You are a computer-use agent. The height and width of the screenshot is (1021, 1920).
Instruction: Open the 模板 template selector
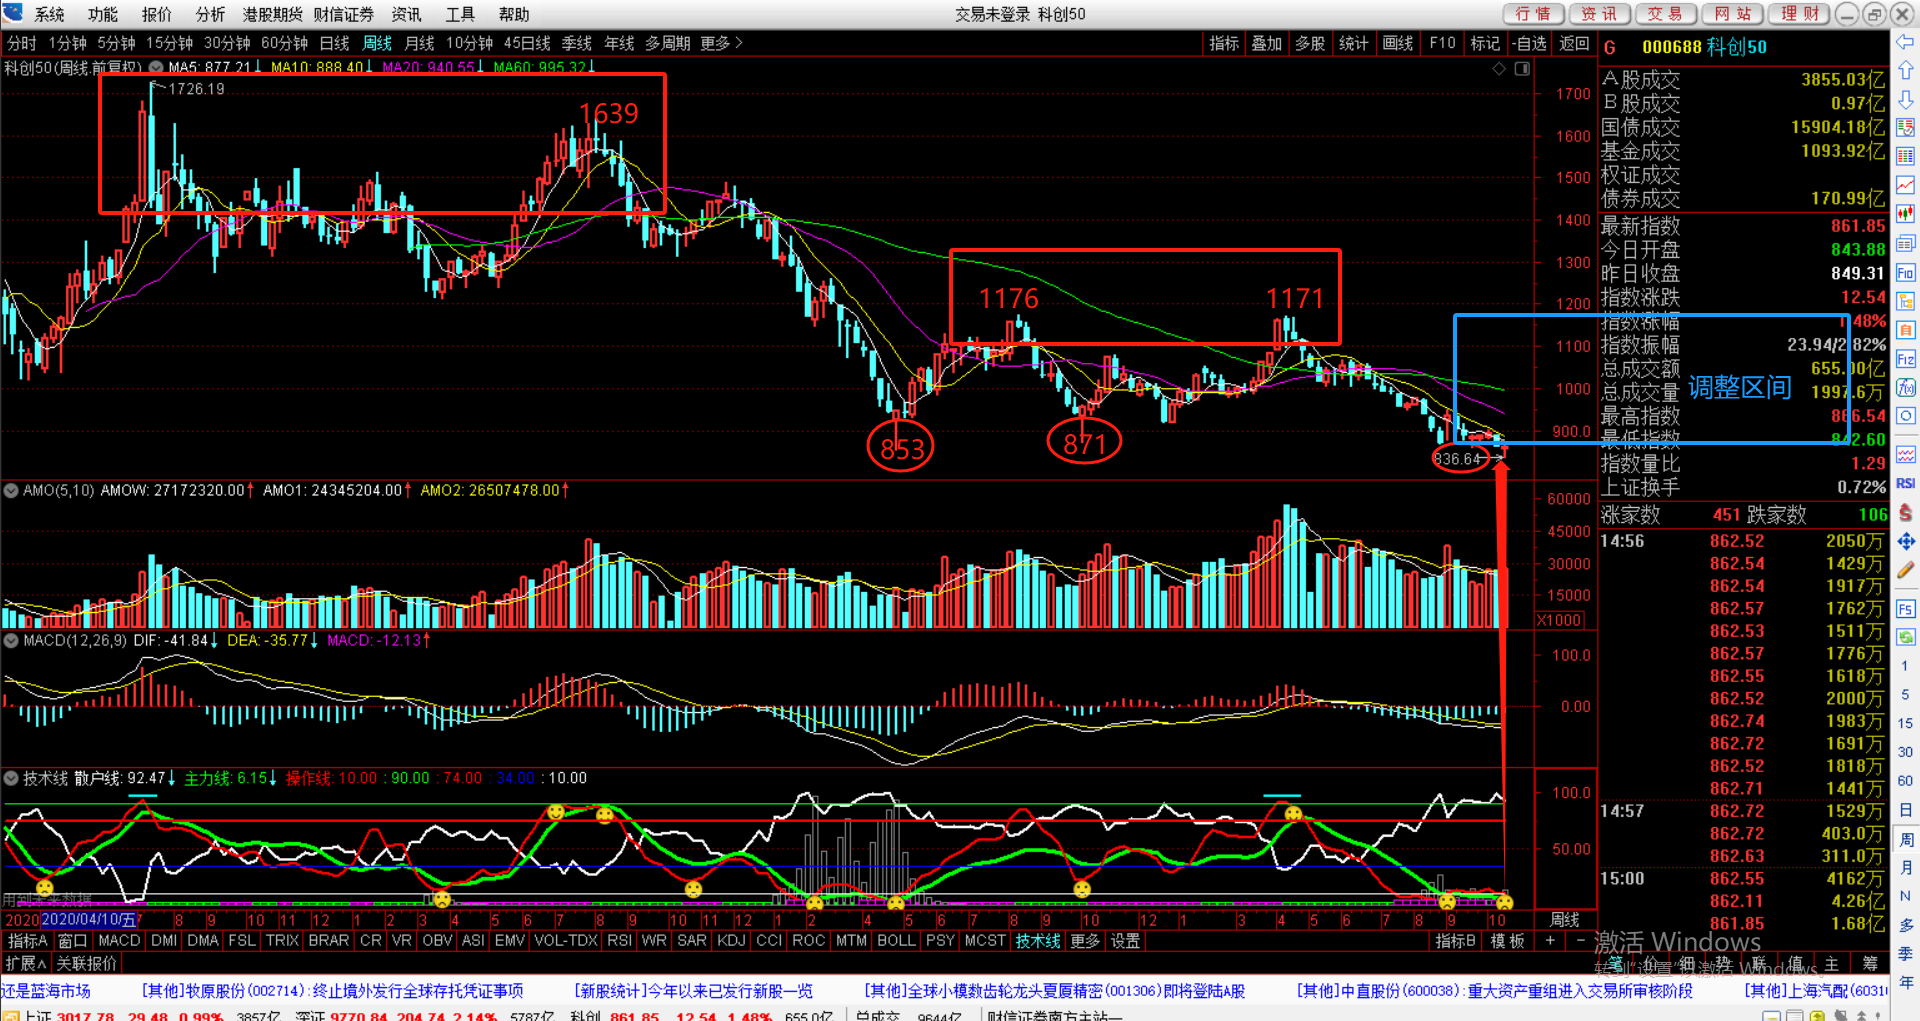(x=1508, y=941)
